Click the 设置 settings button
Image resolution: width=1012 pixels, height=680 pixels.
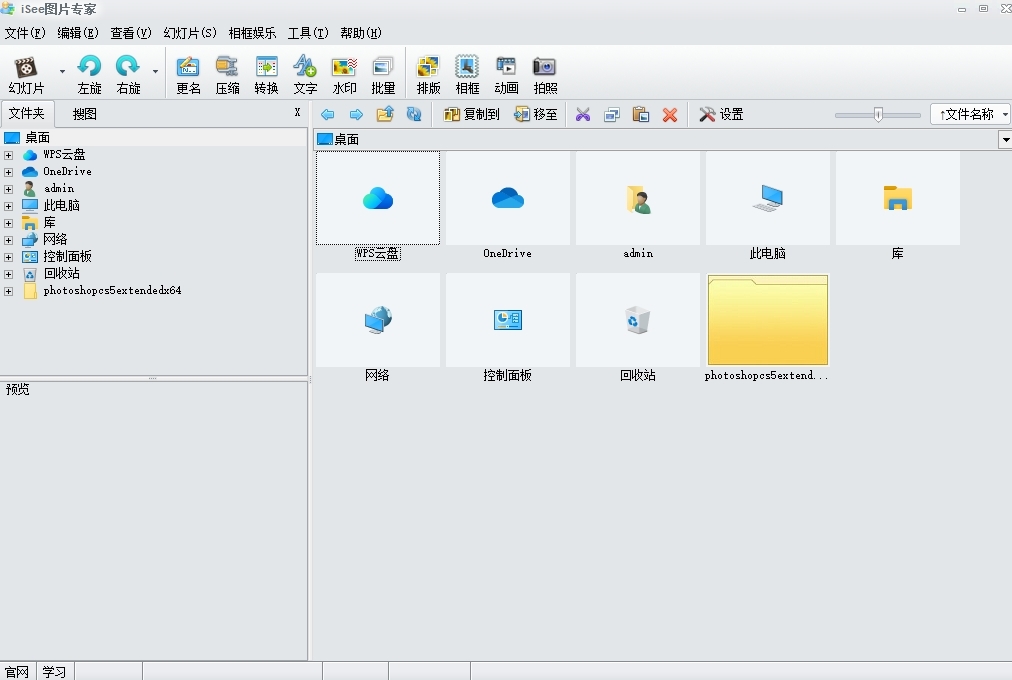click(722, 114)
